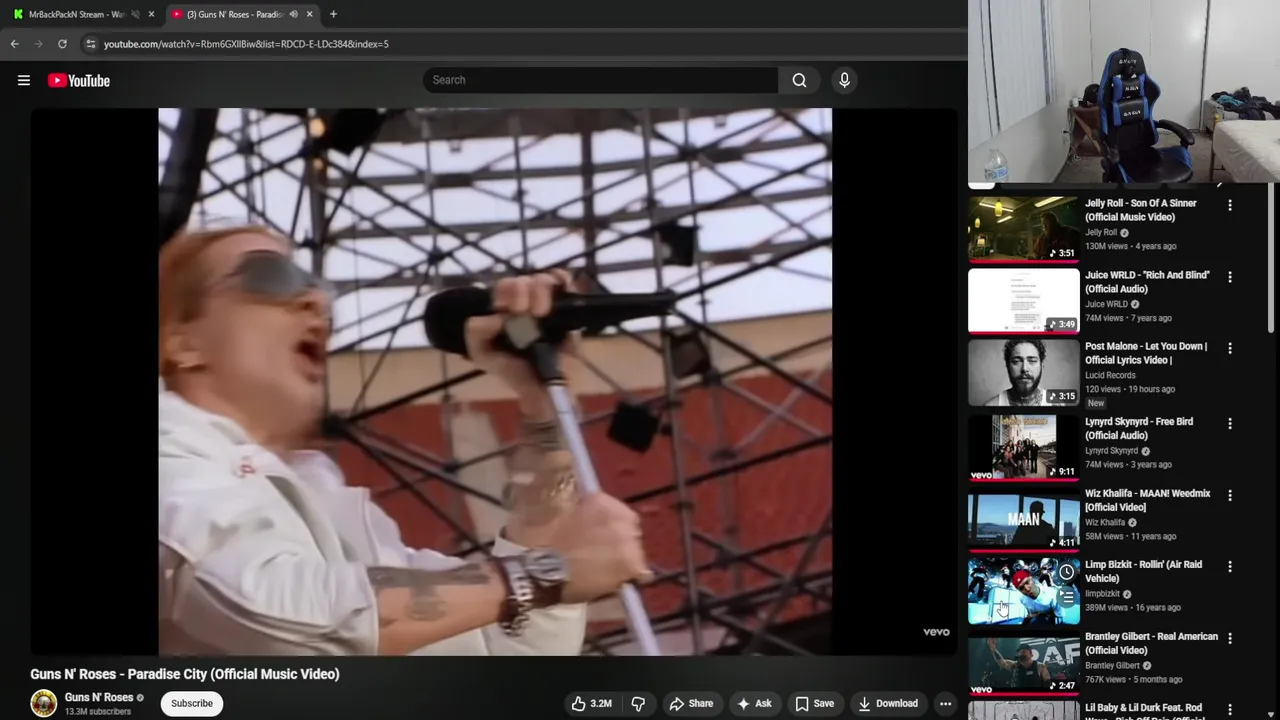Close the Guns N' Roses tab
This screenshot has width=1280, height=720.
click(309, 14)
